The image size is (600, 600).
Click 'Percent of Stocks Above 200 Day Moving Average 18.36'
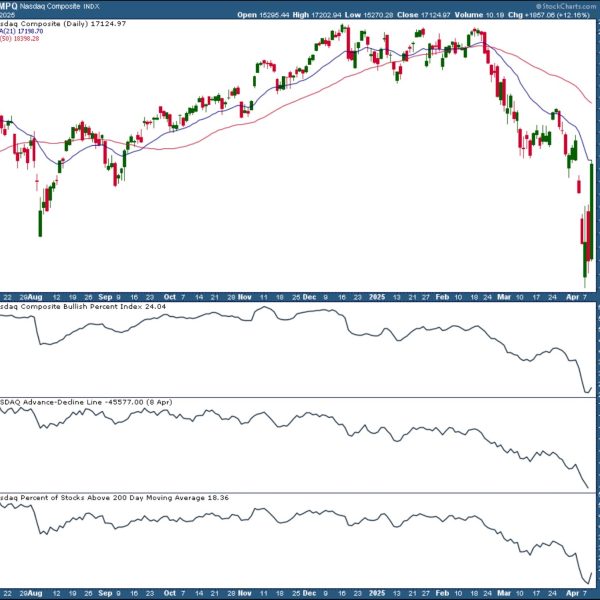[124, 498]
